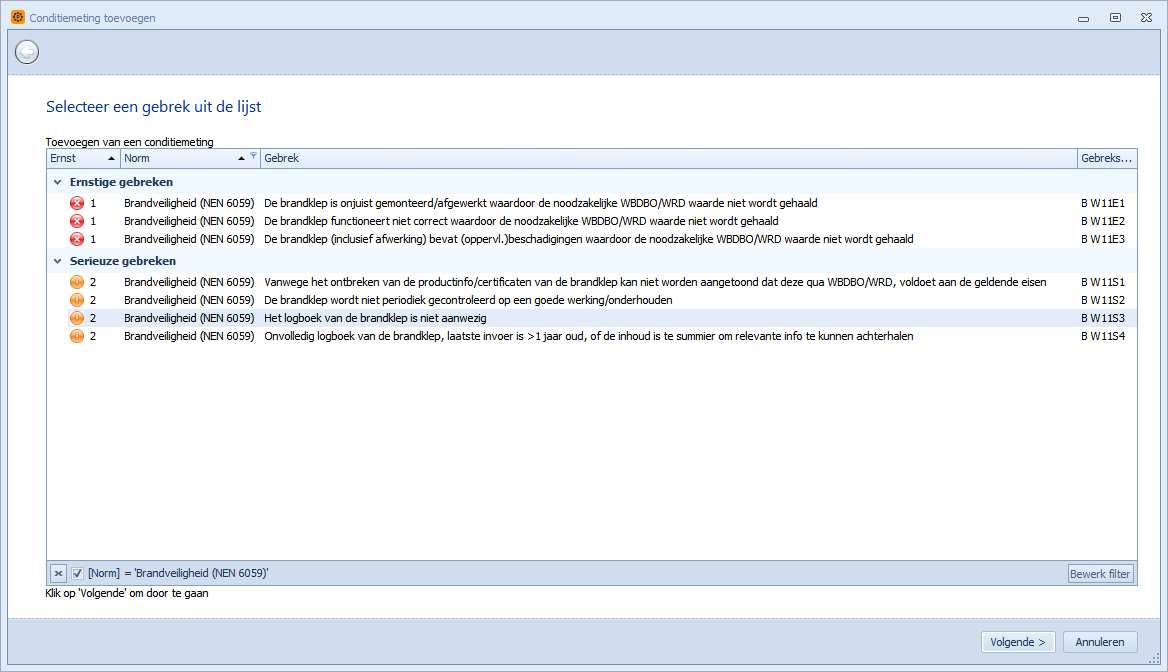Disable the Norm filter checkbox
Image resolution: width=1168 pixels, height=672 pixels.
coord(77,573)
